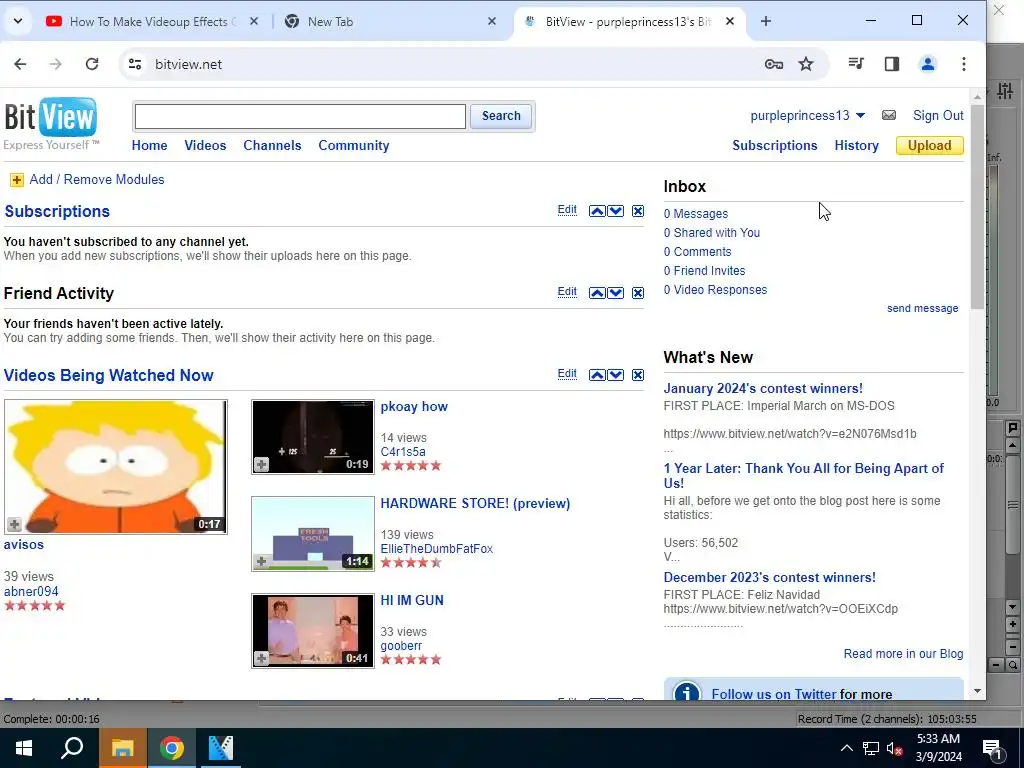Image resolution: width=1024 pixels, height=768 pixels.
Task: Go to Subscriptions in top navigation
Action: point(775,146)
